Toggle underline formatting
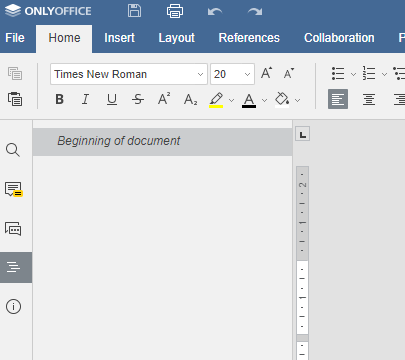 point(112,99)
